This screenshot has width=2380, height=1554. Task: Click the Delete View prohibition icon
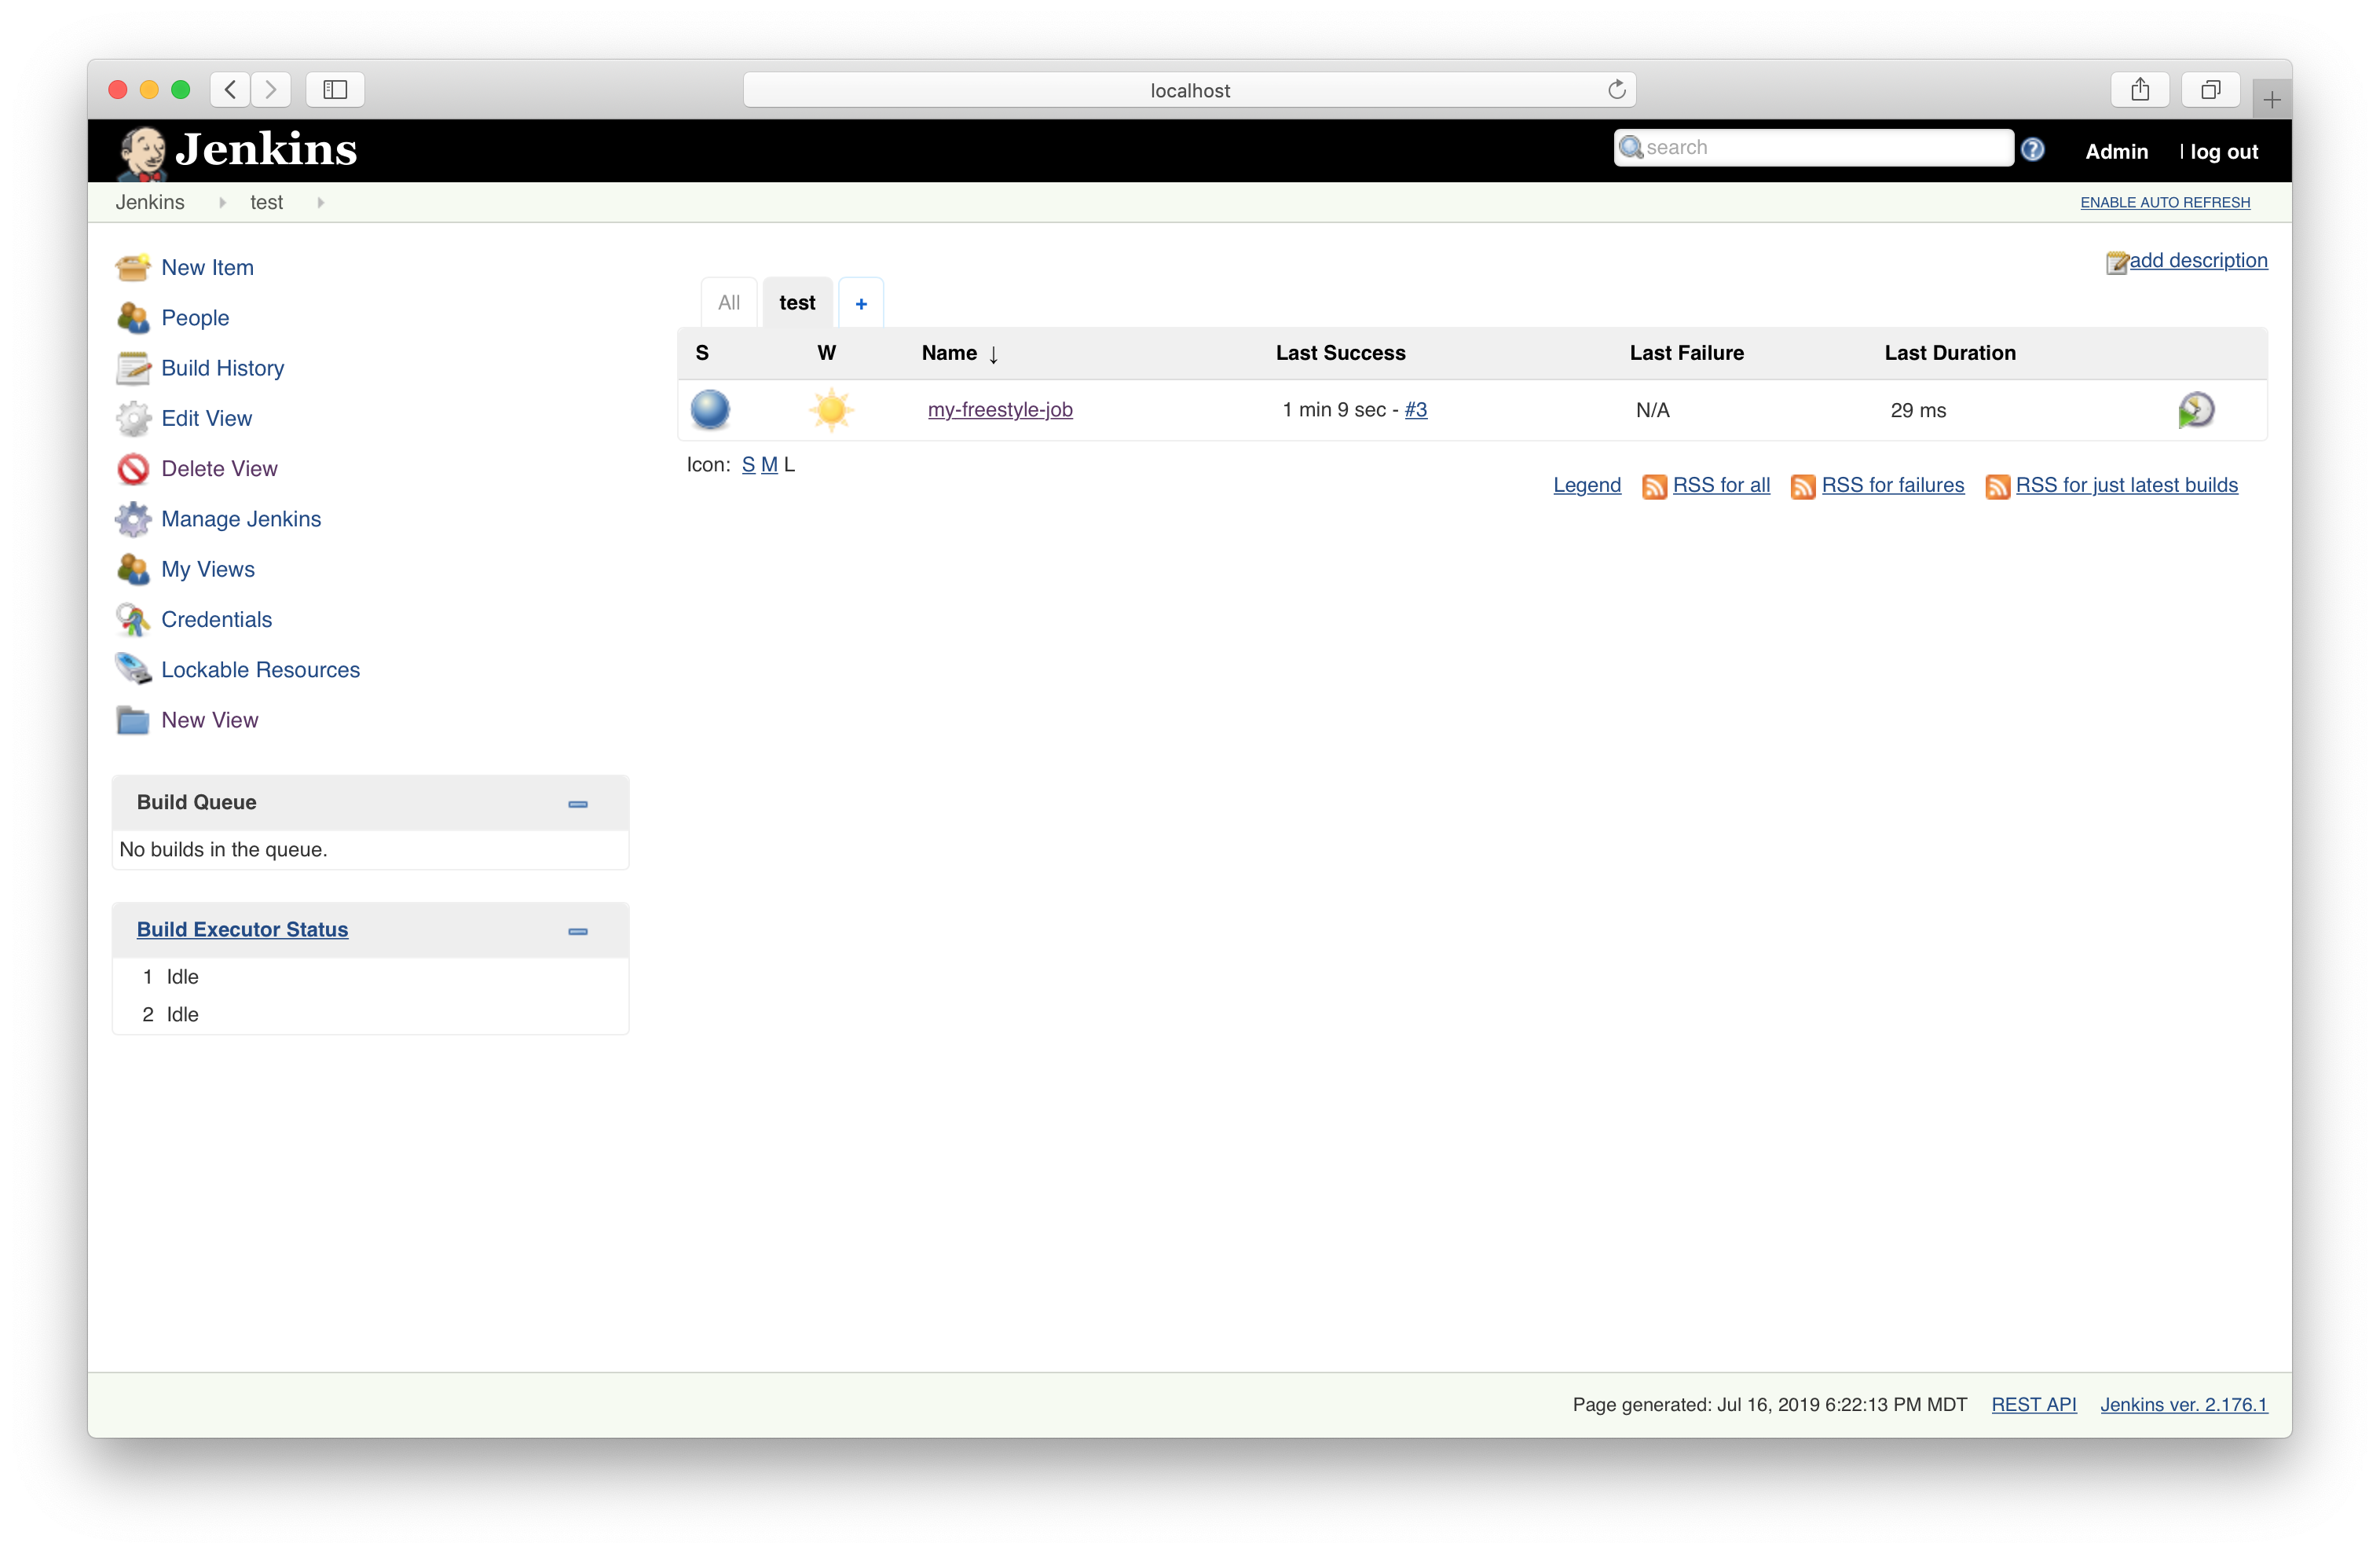[132, 469]
